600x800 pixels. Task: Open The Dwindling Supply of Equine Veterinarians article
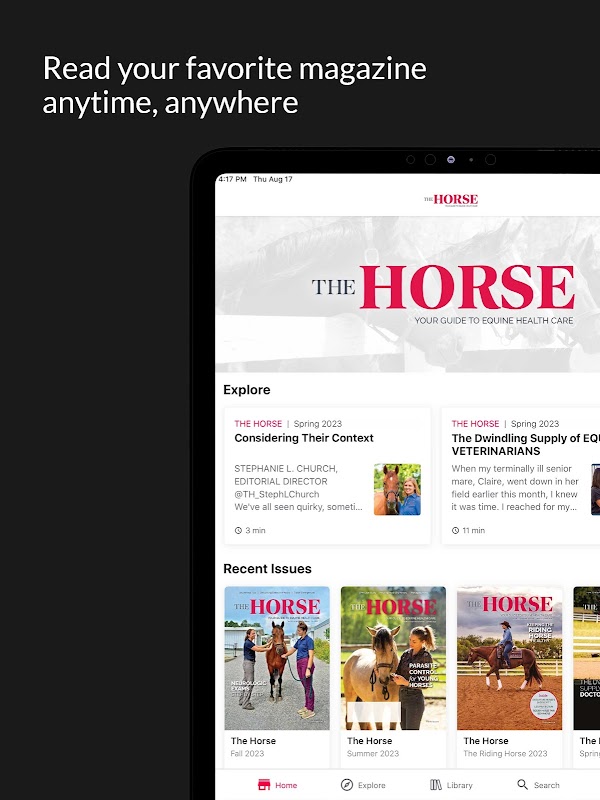click(x=521, y=476)
